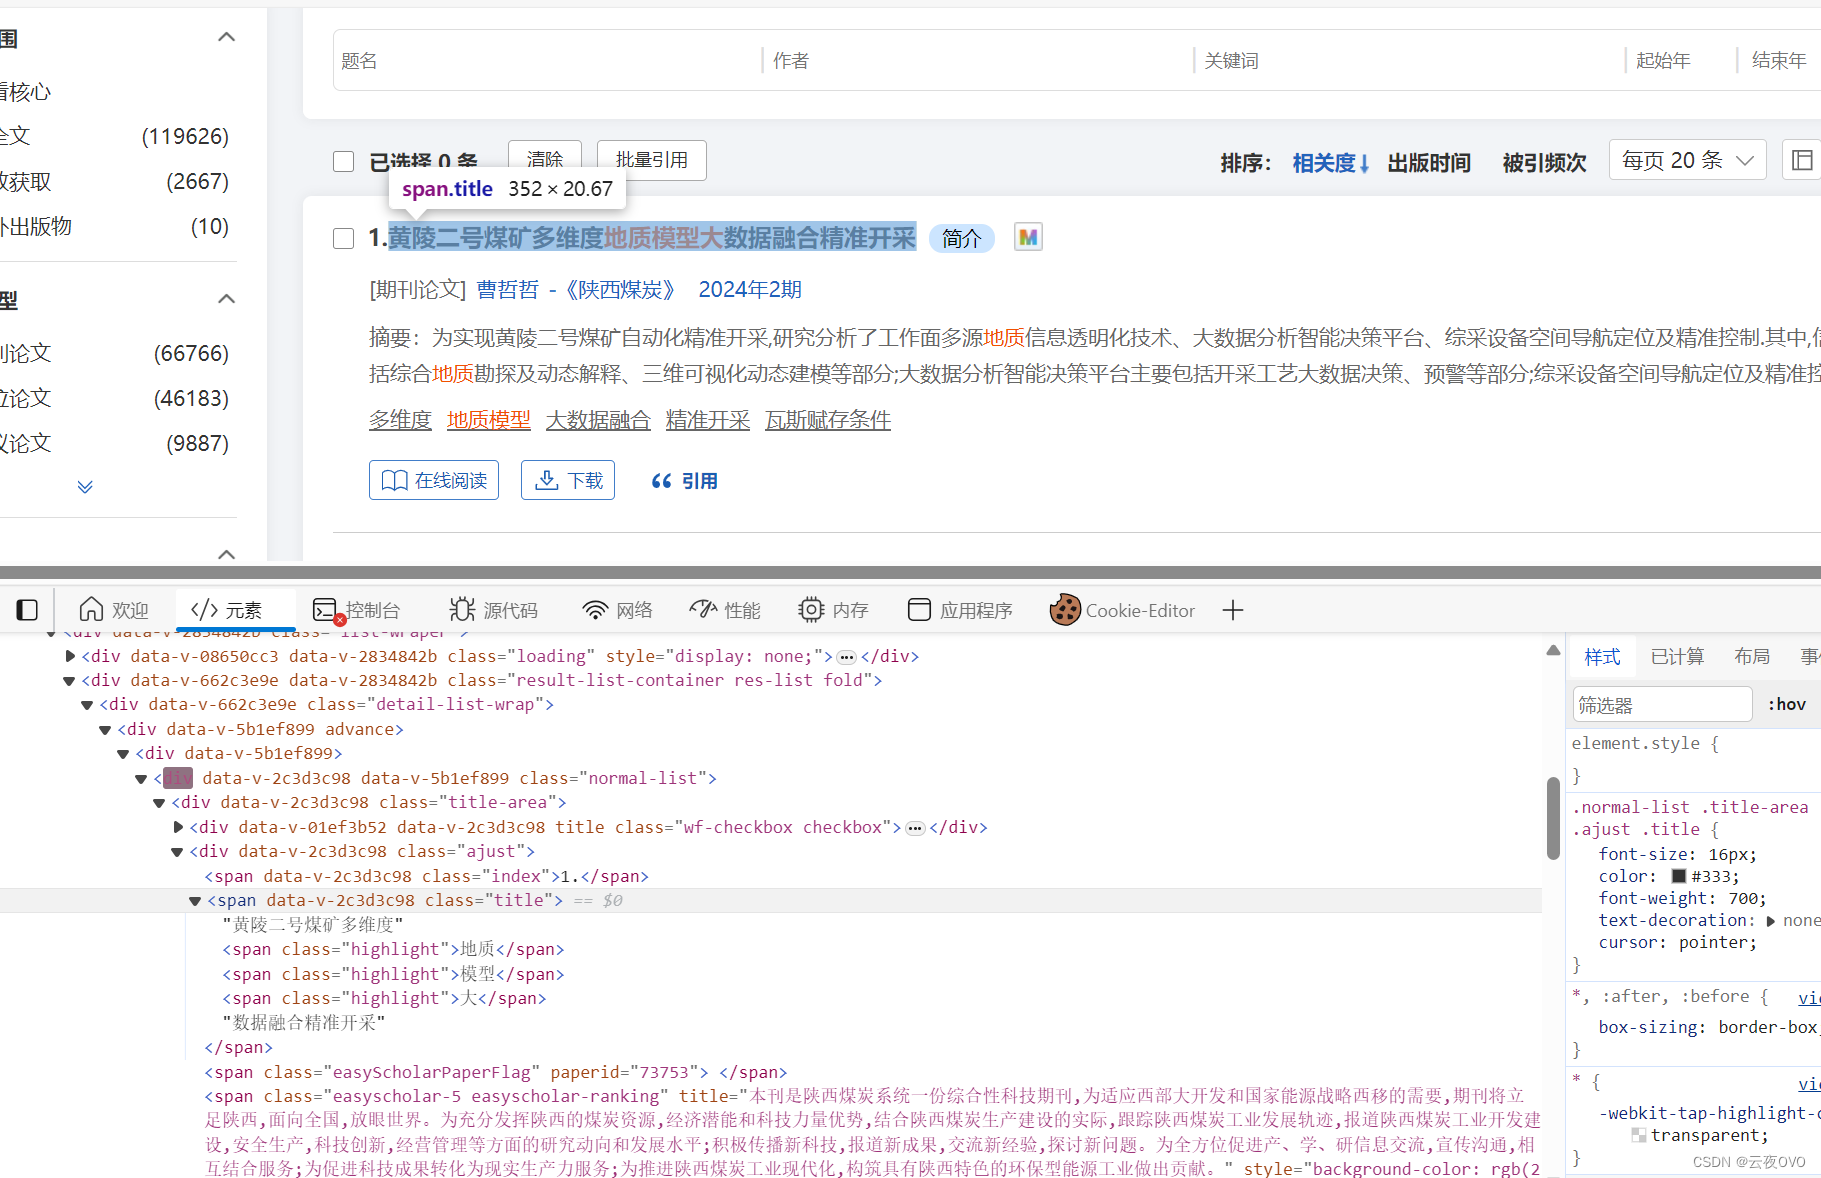Open the 布局 layout tab
Screen dimensions: 1821x1178
1752,656
